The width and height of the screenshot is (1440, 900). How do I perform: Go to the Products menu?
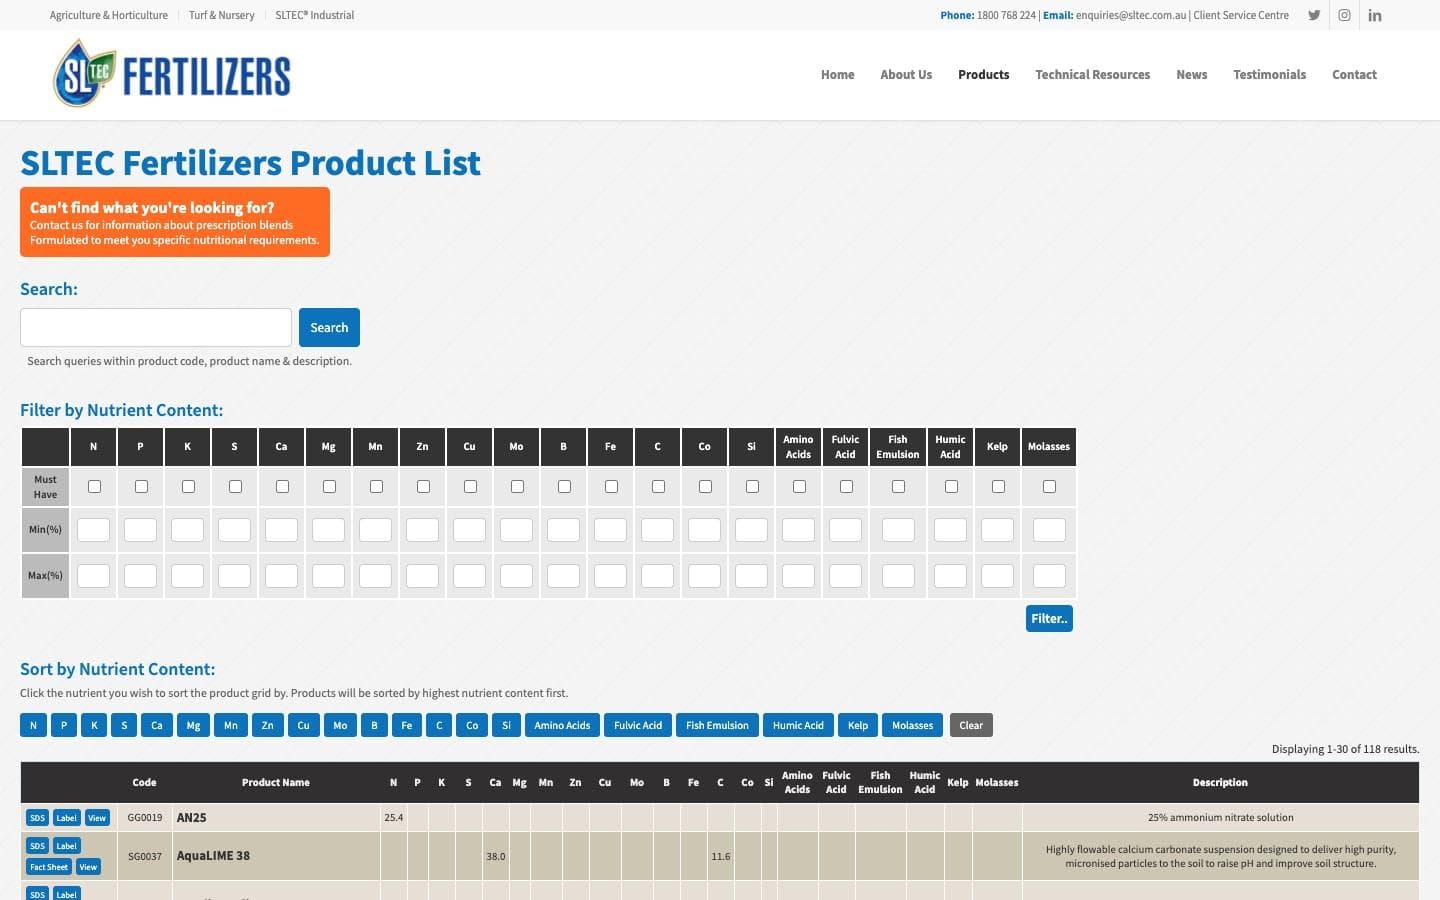coord(983,75)
